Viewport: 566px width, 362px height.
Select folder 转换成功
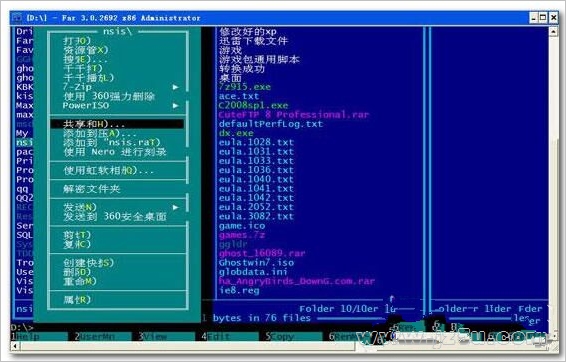point(241,69)
